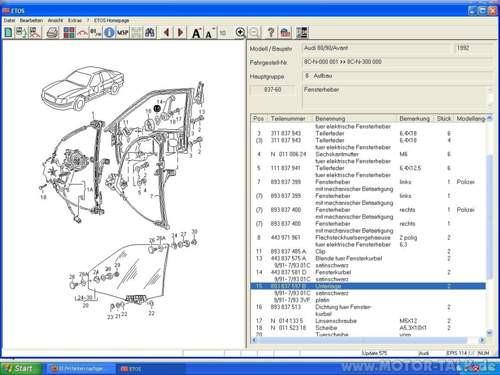Click the parts list horizontal scrollbar
The image size is (500, 375).
pyautogui.click(x=368, y=340)
